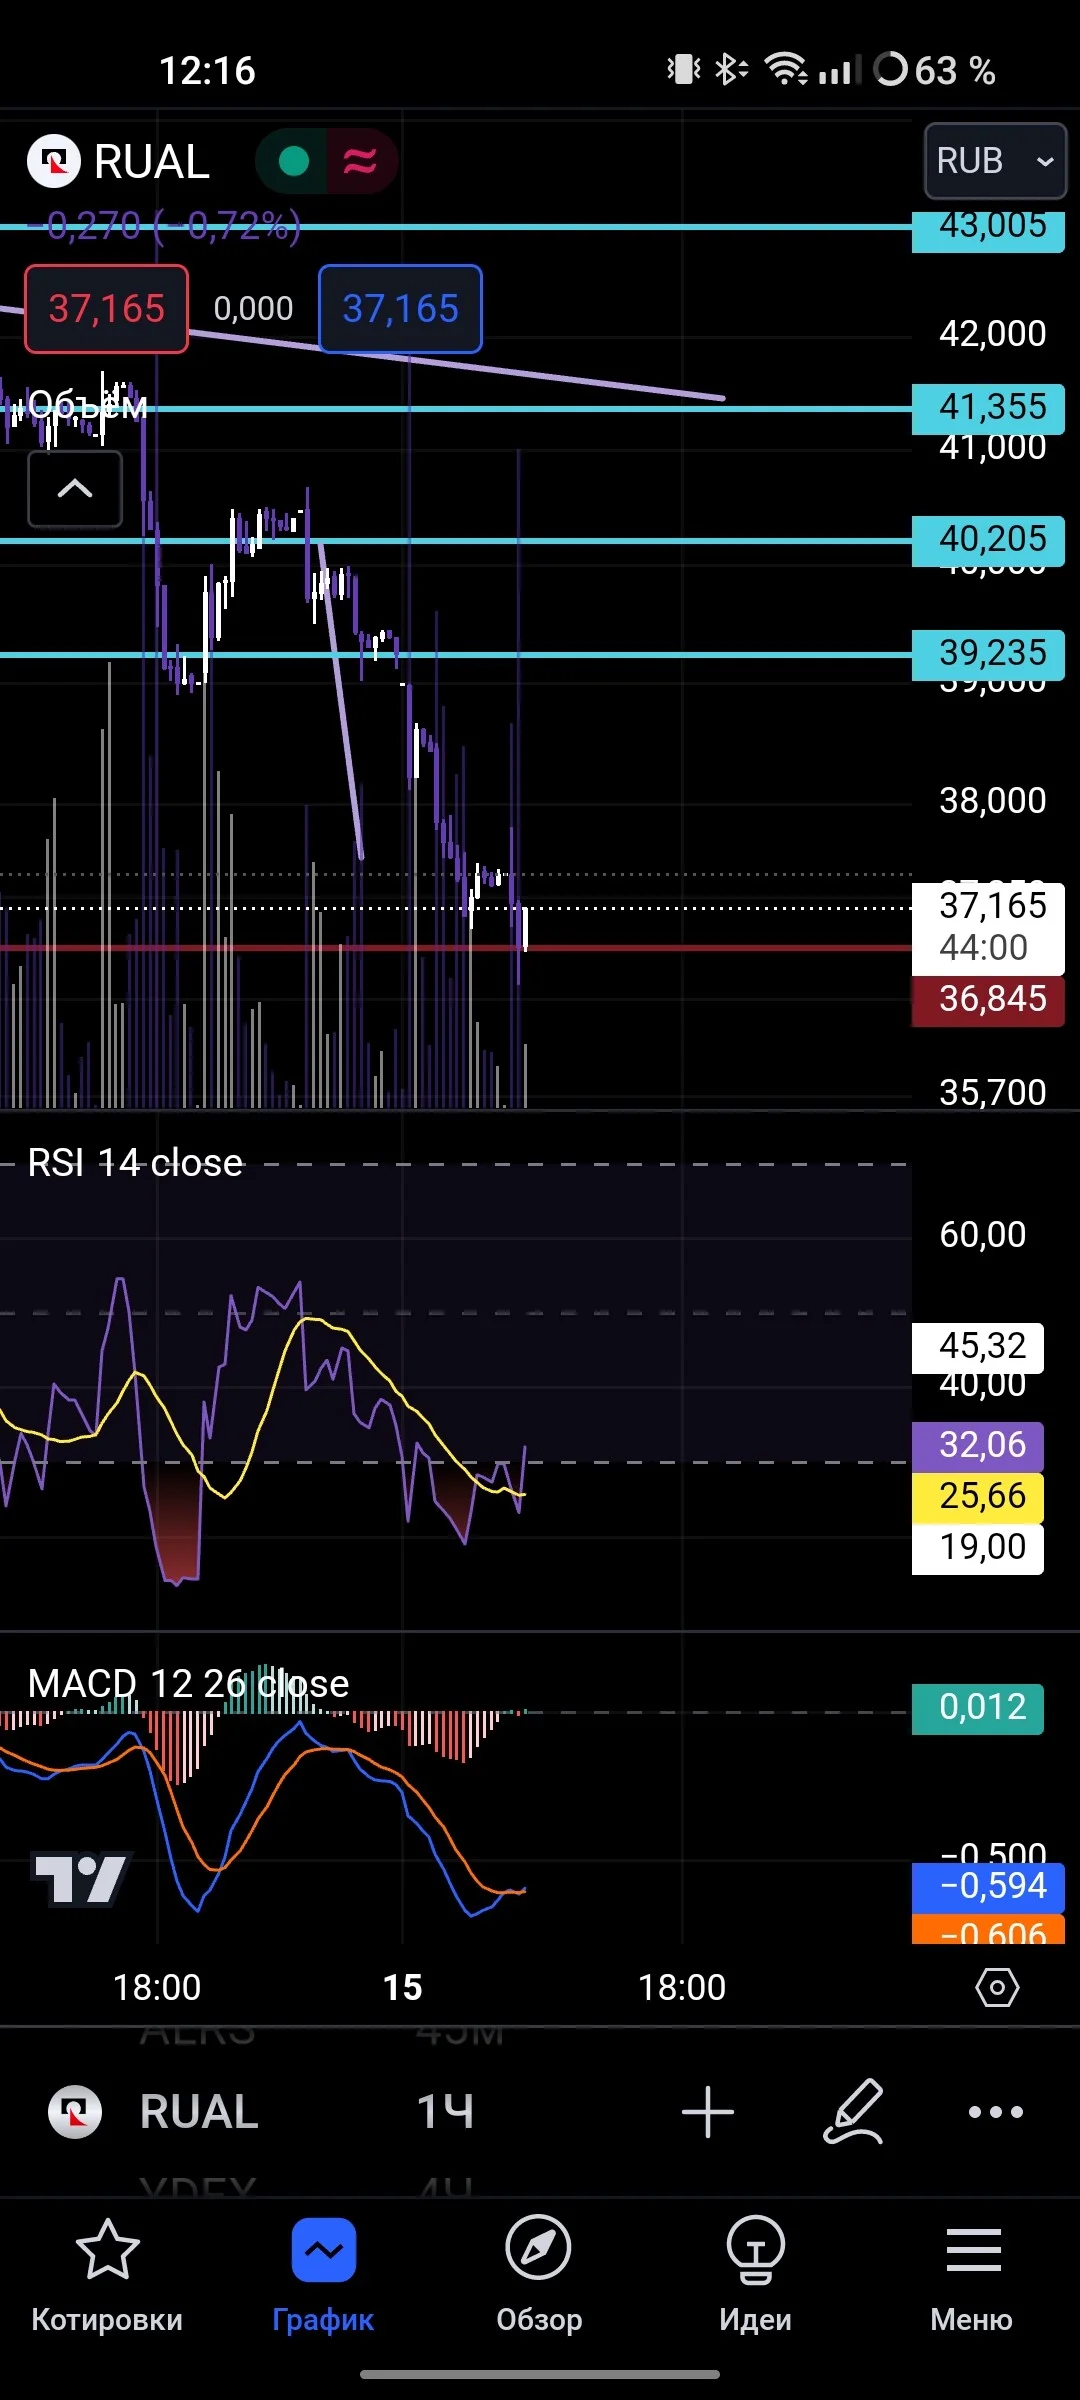1080x2400 pixels.
Task: Tap the 40,205 horizontal level price label
Action: 988,540
